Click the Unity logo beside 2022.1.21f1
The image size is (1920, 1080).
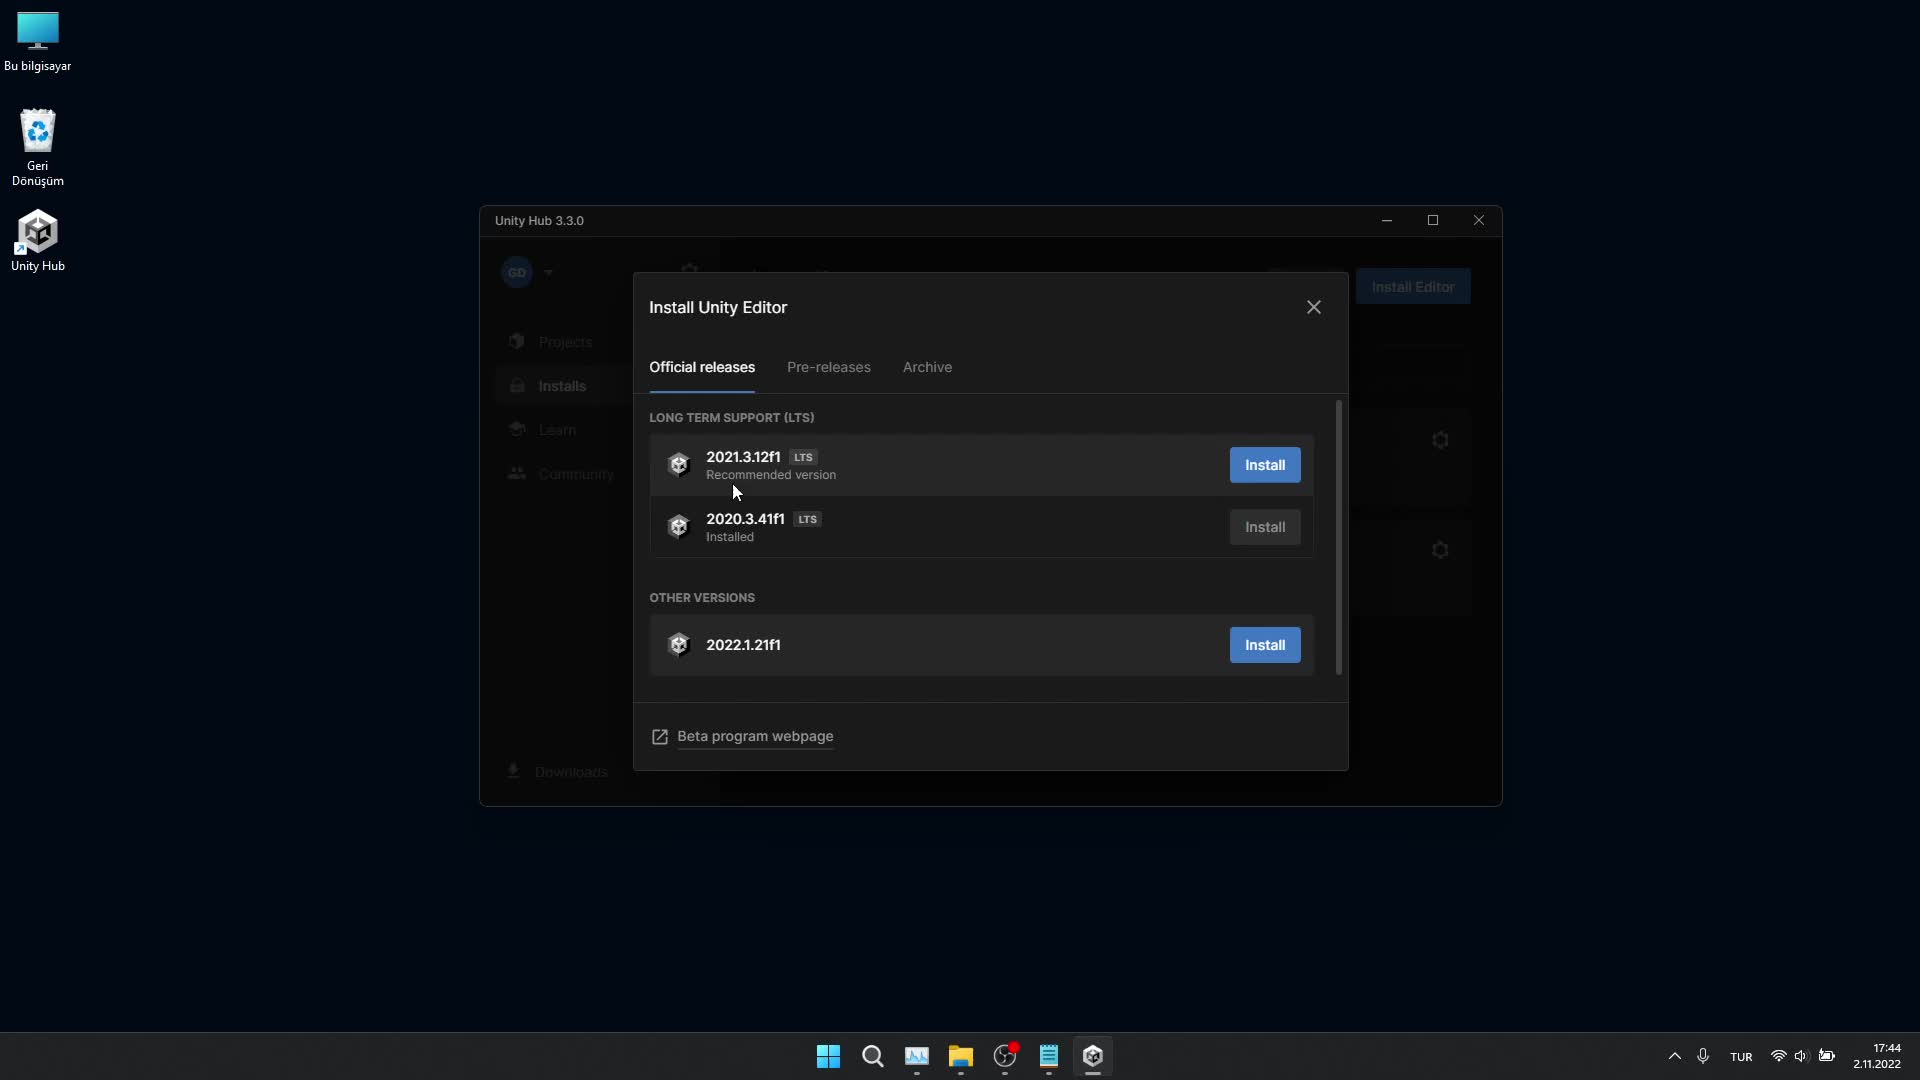click(x=679, y=645)
